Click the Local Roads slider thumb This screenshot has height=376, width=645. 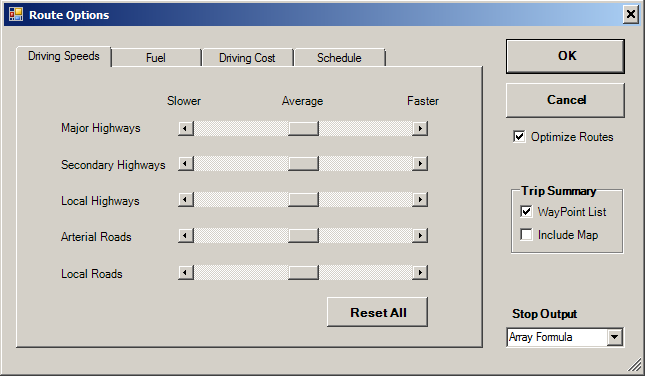303,272
